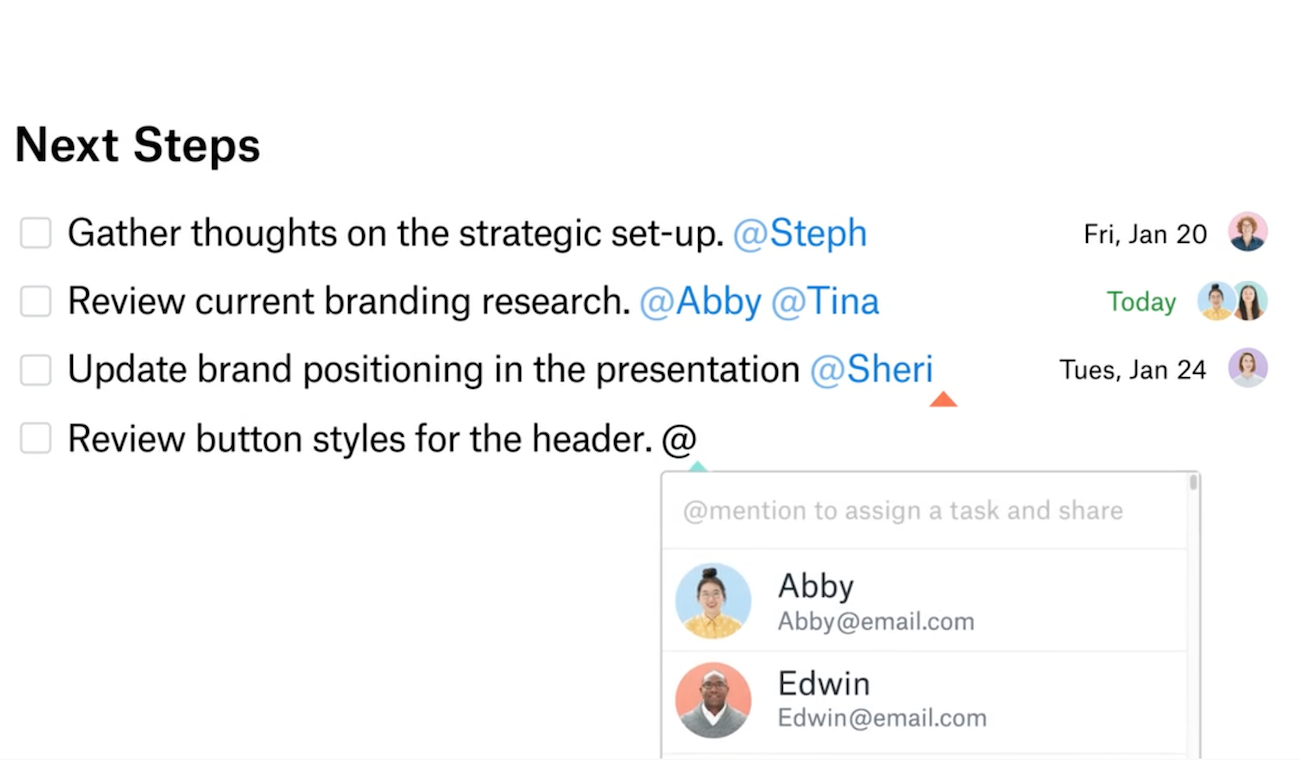Click the mention popup scrollbar
The image size is (1300, 760).
click(x=1193, y=484)
